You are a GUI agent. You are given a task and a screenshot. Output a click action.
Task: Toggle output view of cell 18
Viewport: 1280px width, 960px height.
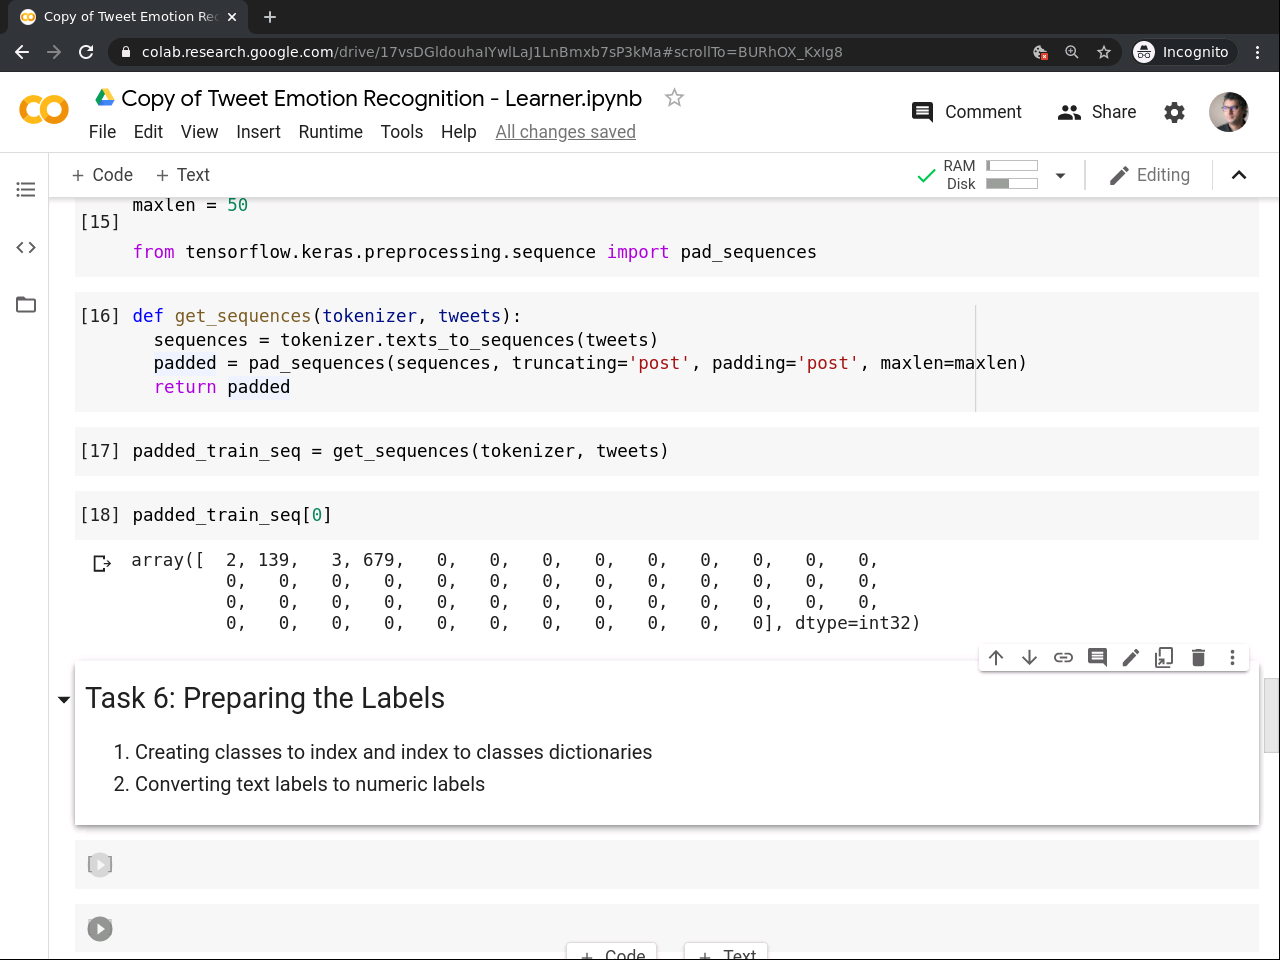102,564
